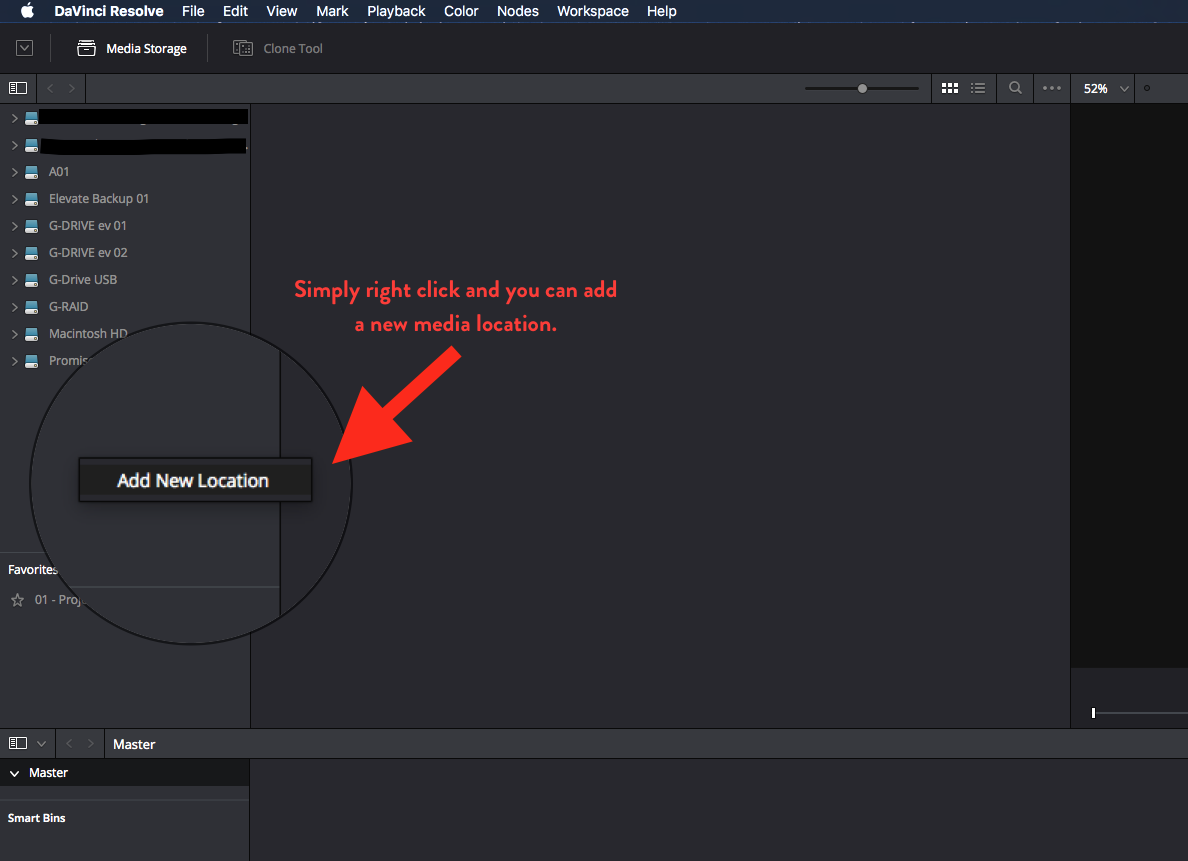Open the File menu
The width and height of the screenshot is (1188, 861).
pos(193,11)
